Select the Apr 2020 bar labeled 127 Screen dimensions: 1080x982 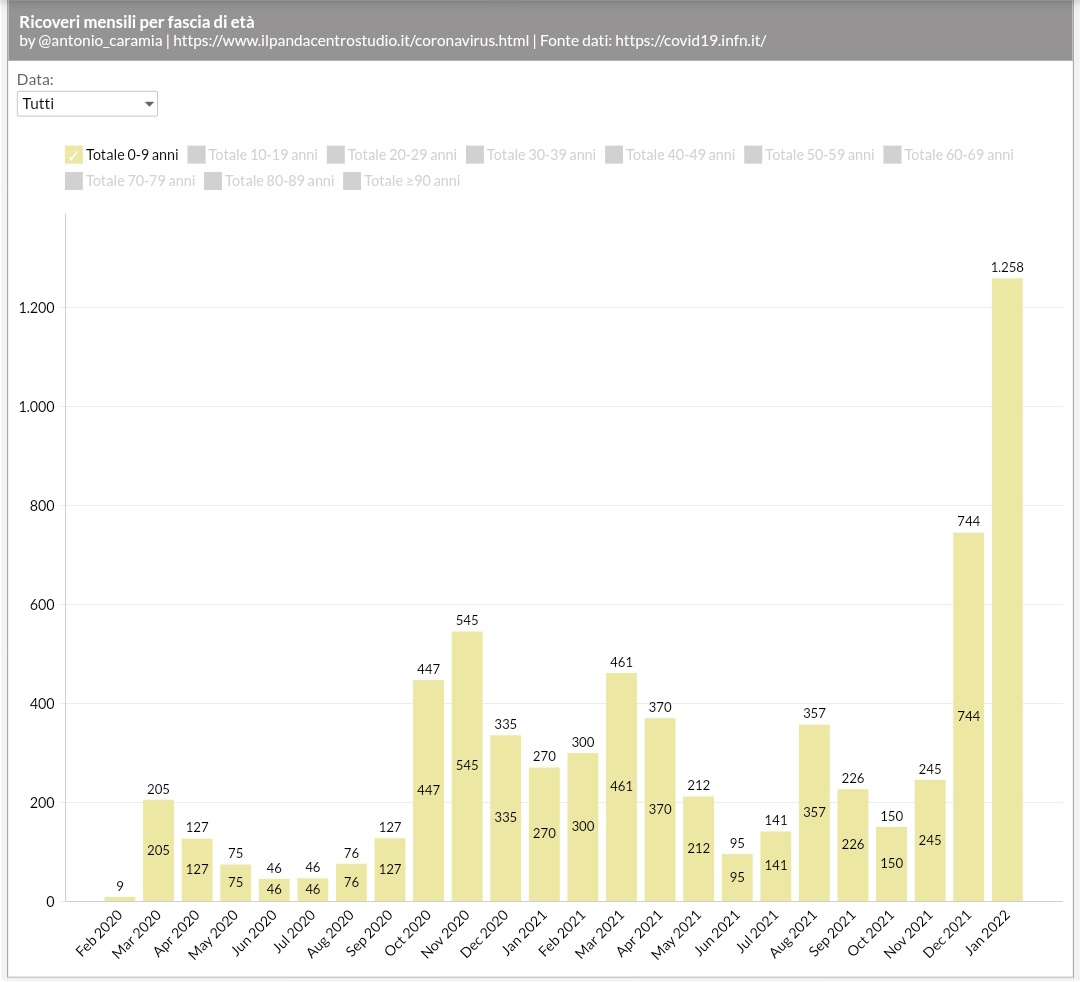pyautogui.click(x=197, y=870)
